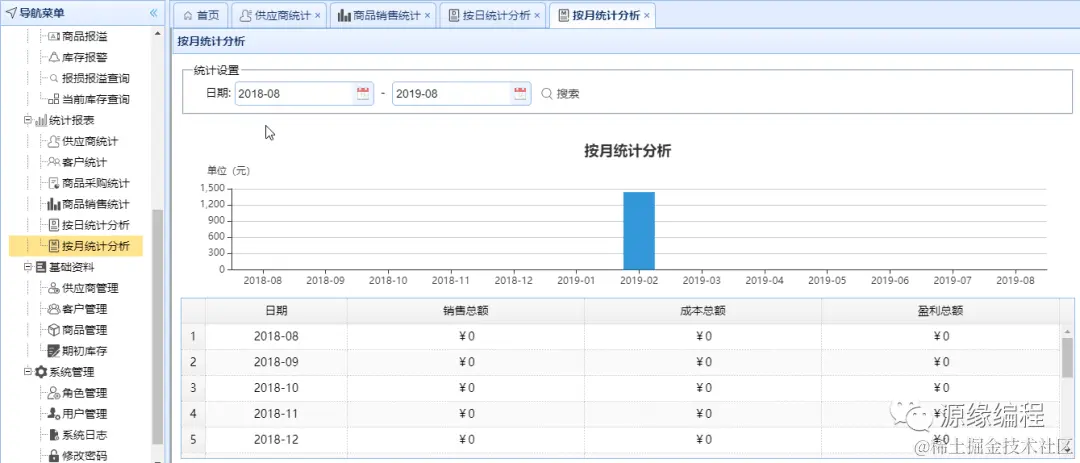Collapse the 统计报表 tree node
The width and height of the screenshot is (1080, 463).
point(28,120)
